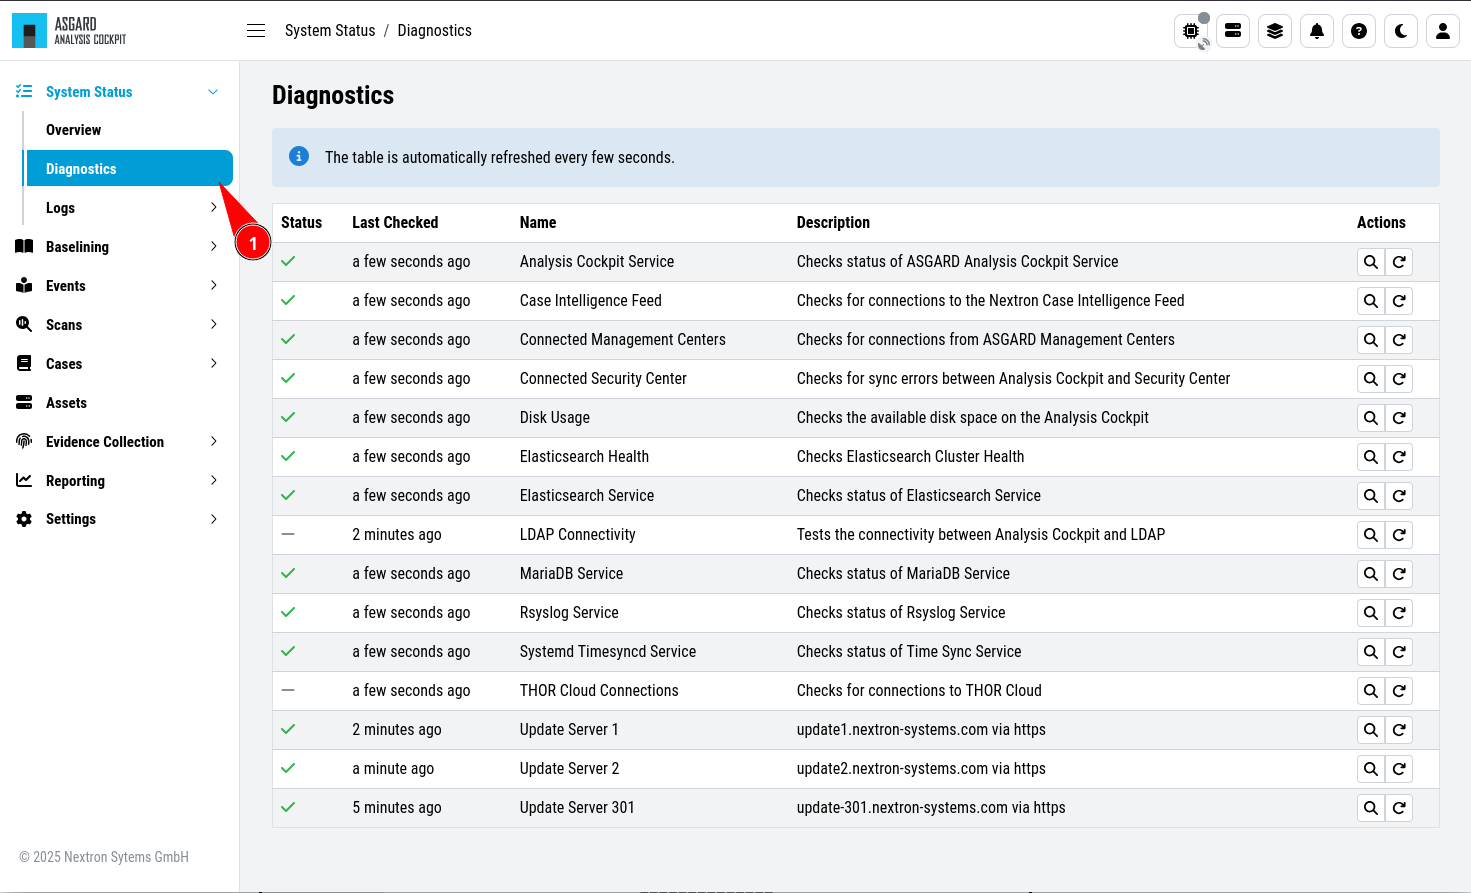Open the server assets icon in header

(x=1233, y=31)
